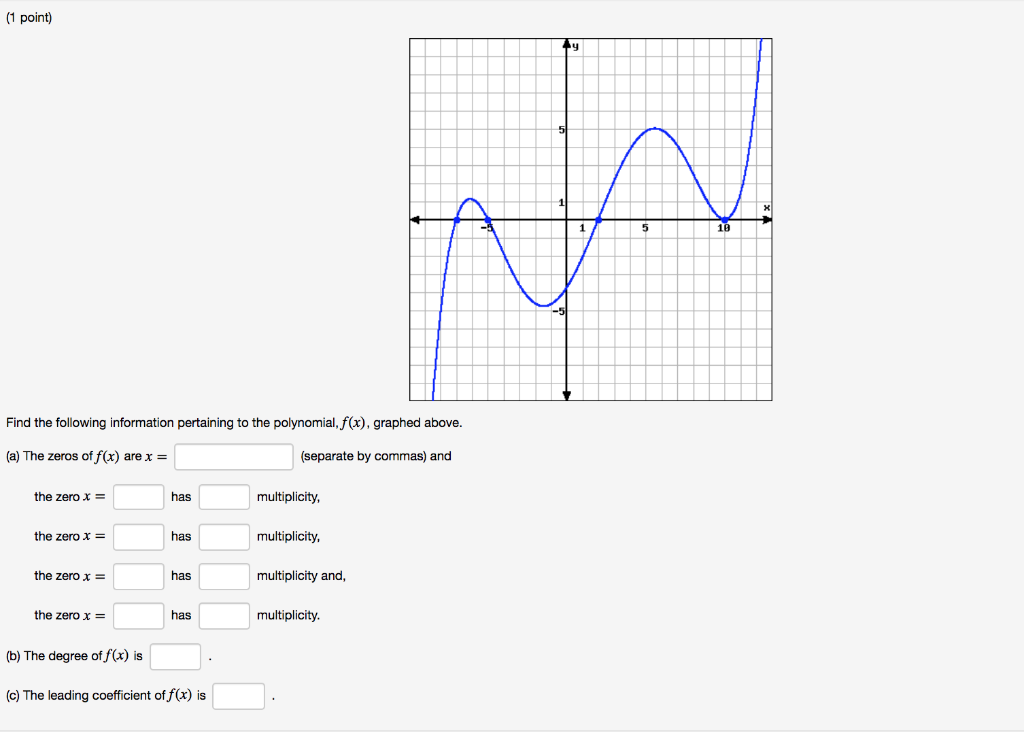Click the (1 point) label text
The image size is (1024, 733).
point(28,17)
